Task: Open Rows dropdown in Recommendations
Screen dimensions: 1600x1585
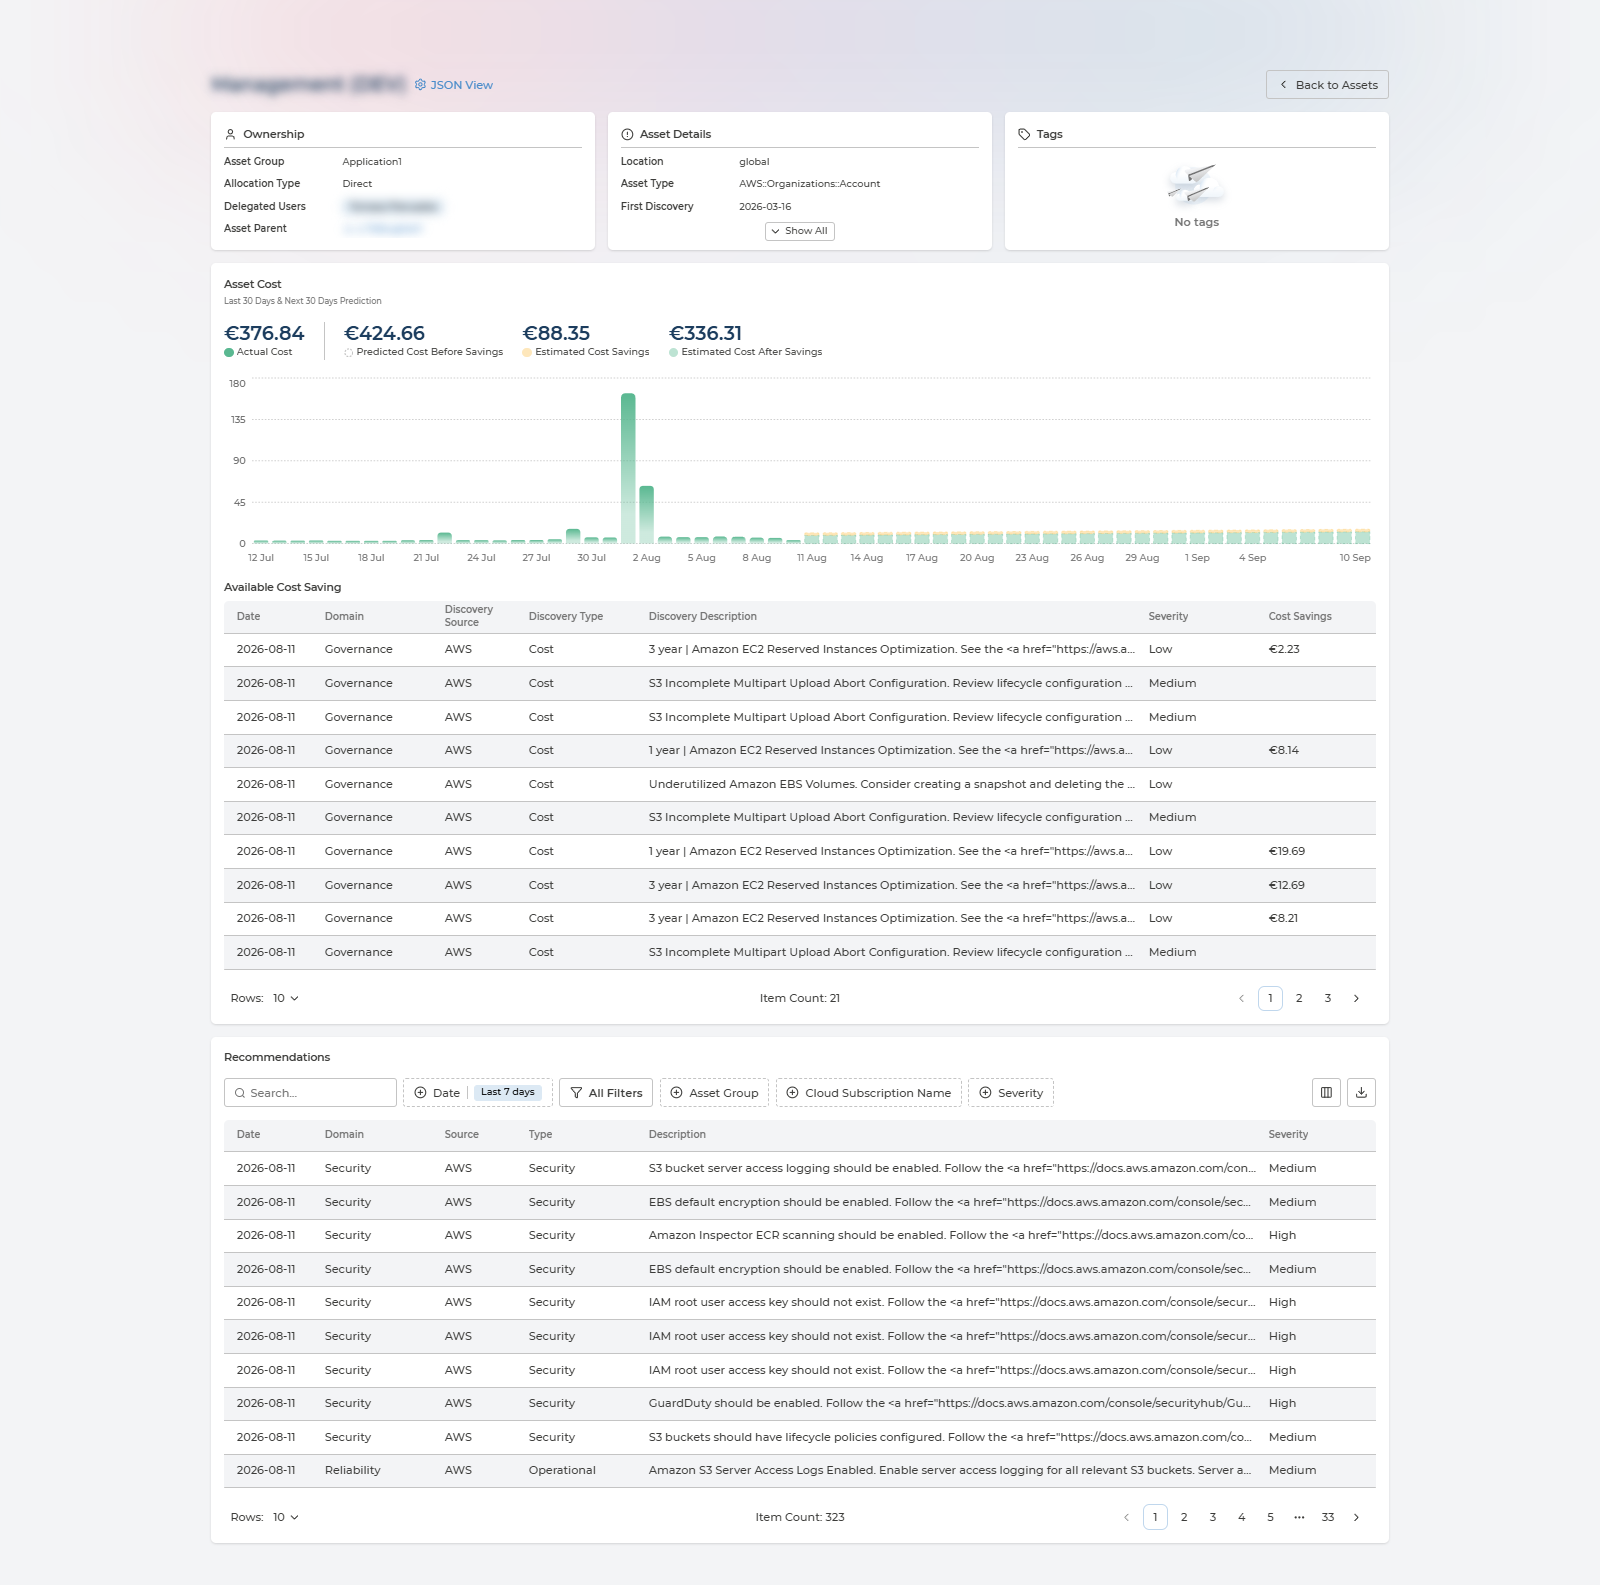Action: coord(286,1517)
